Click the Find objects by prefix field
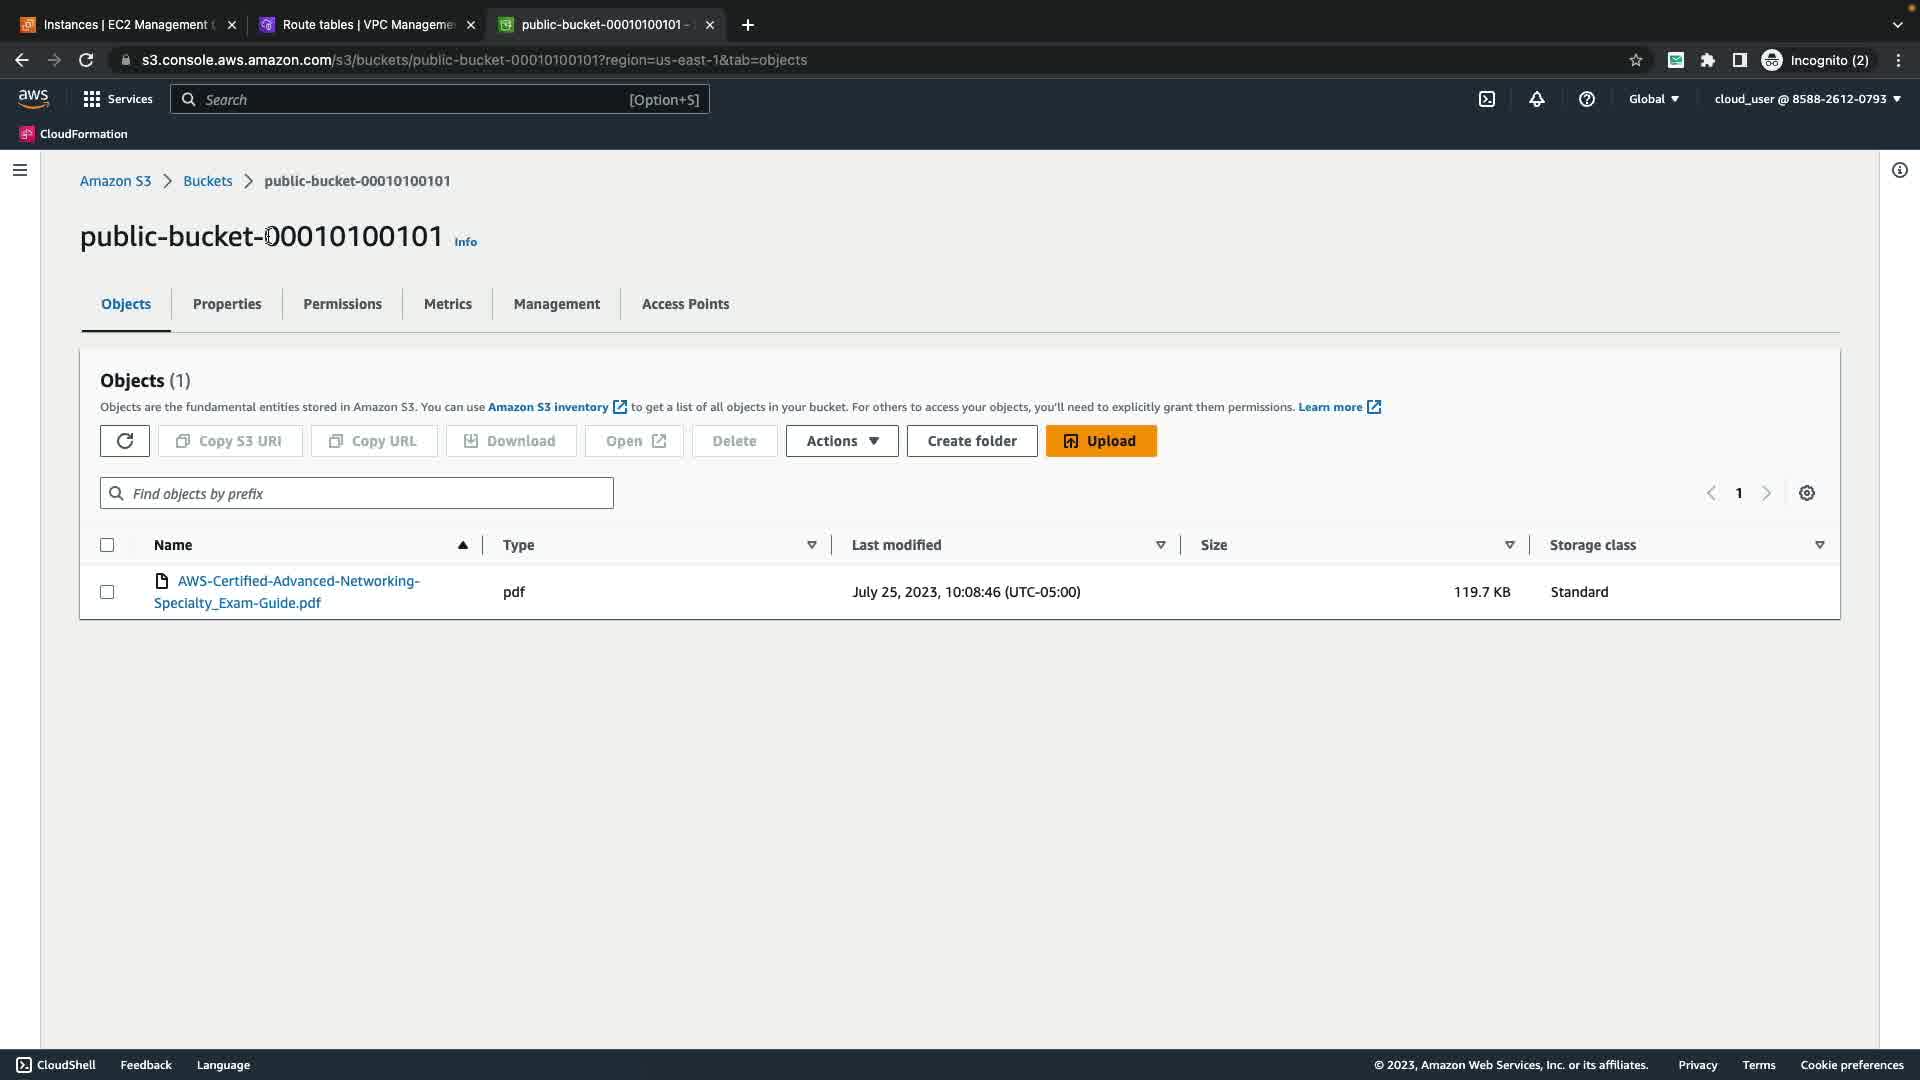This screenshot has width=1920, height=1080. click(357, 493)
